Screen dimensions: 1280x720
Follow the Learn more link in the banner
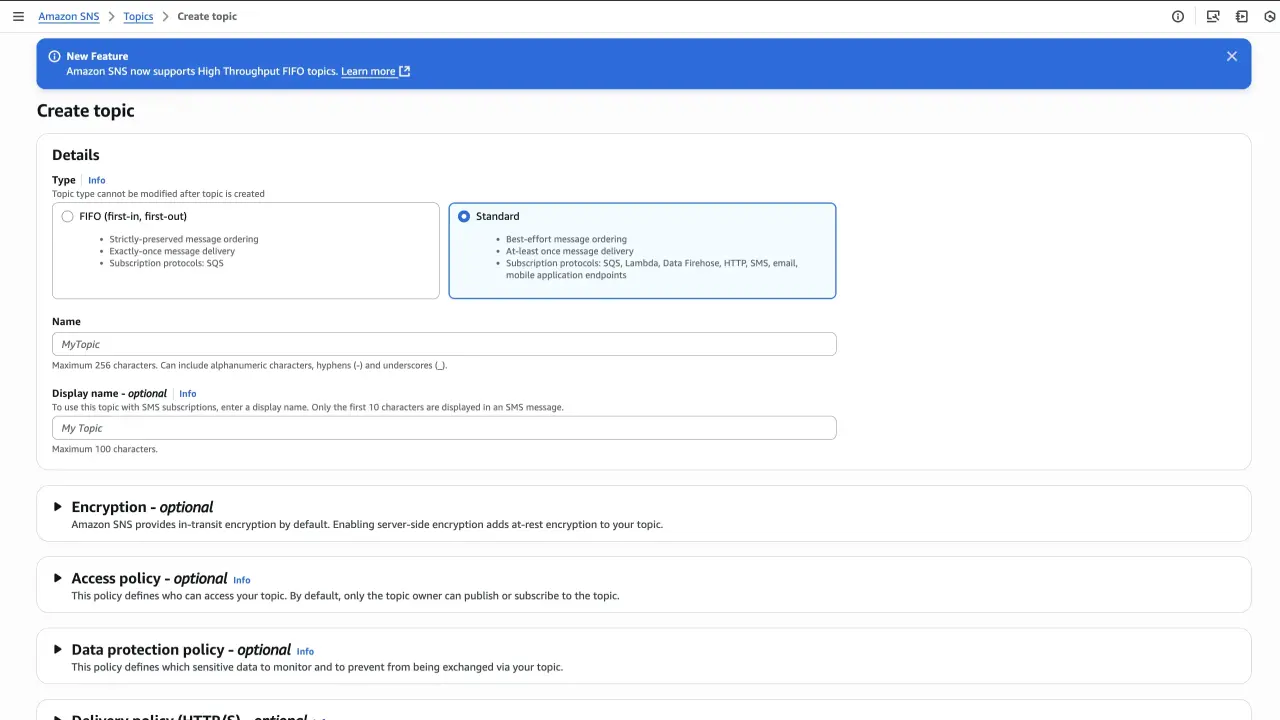(375, 71)
